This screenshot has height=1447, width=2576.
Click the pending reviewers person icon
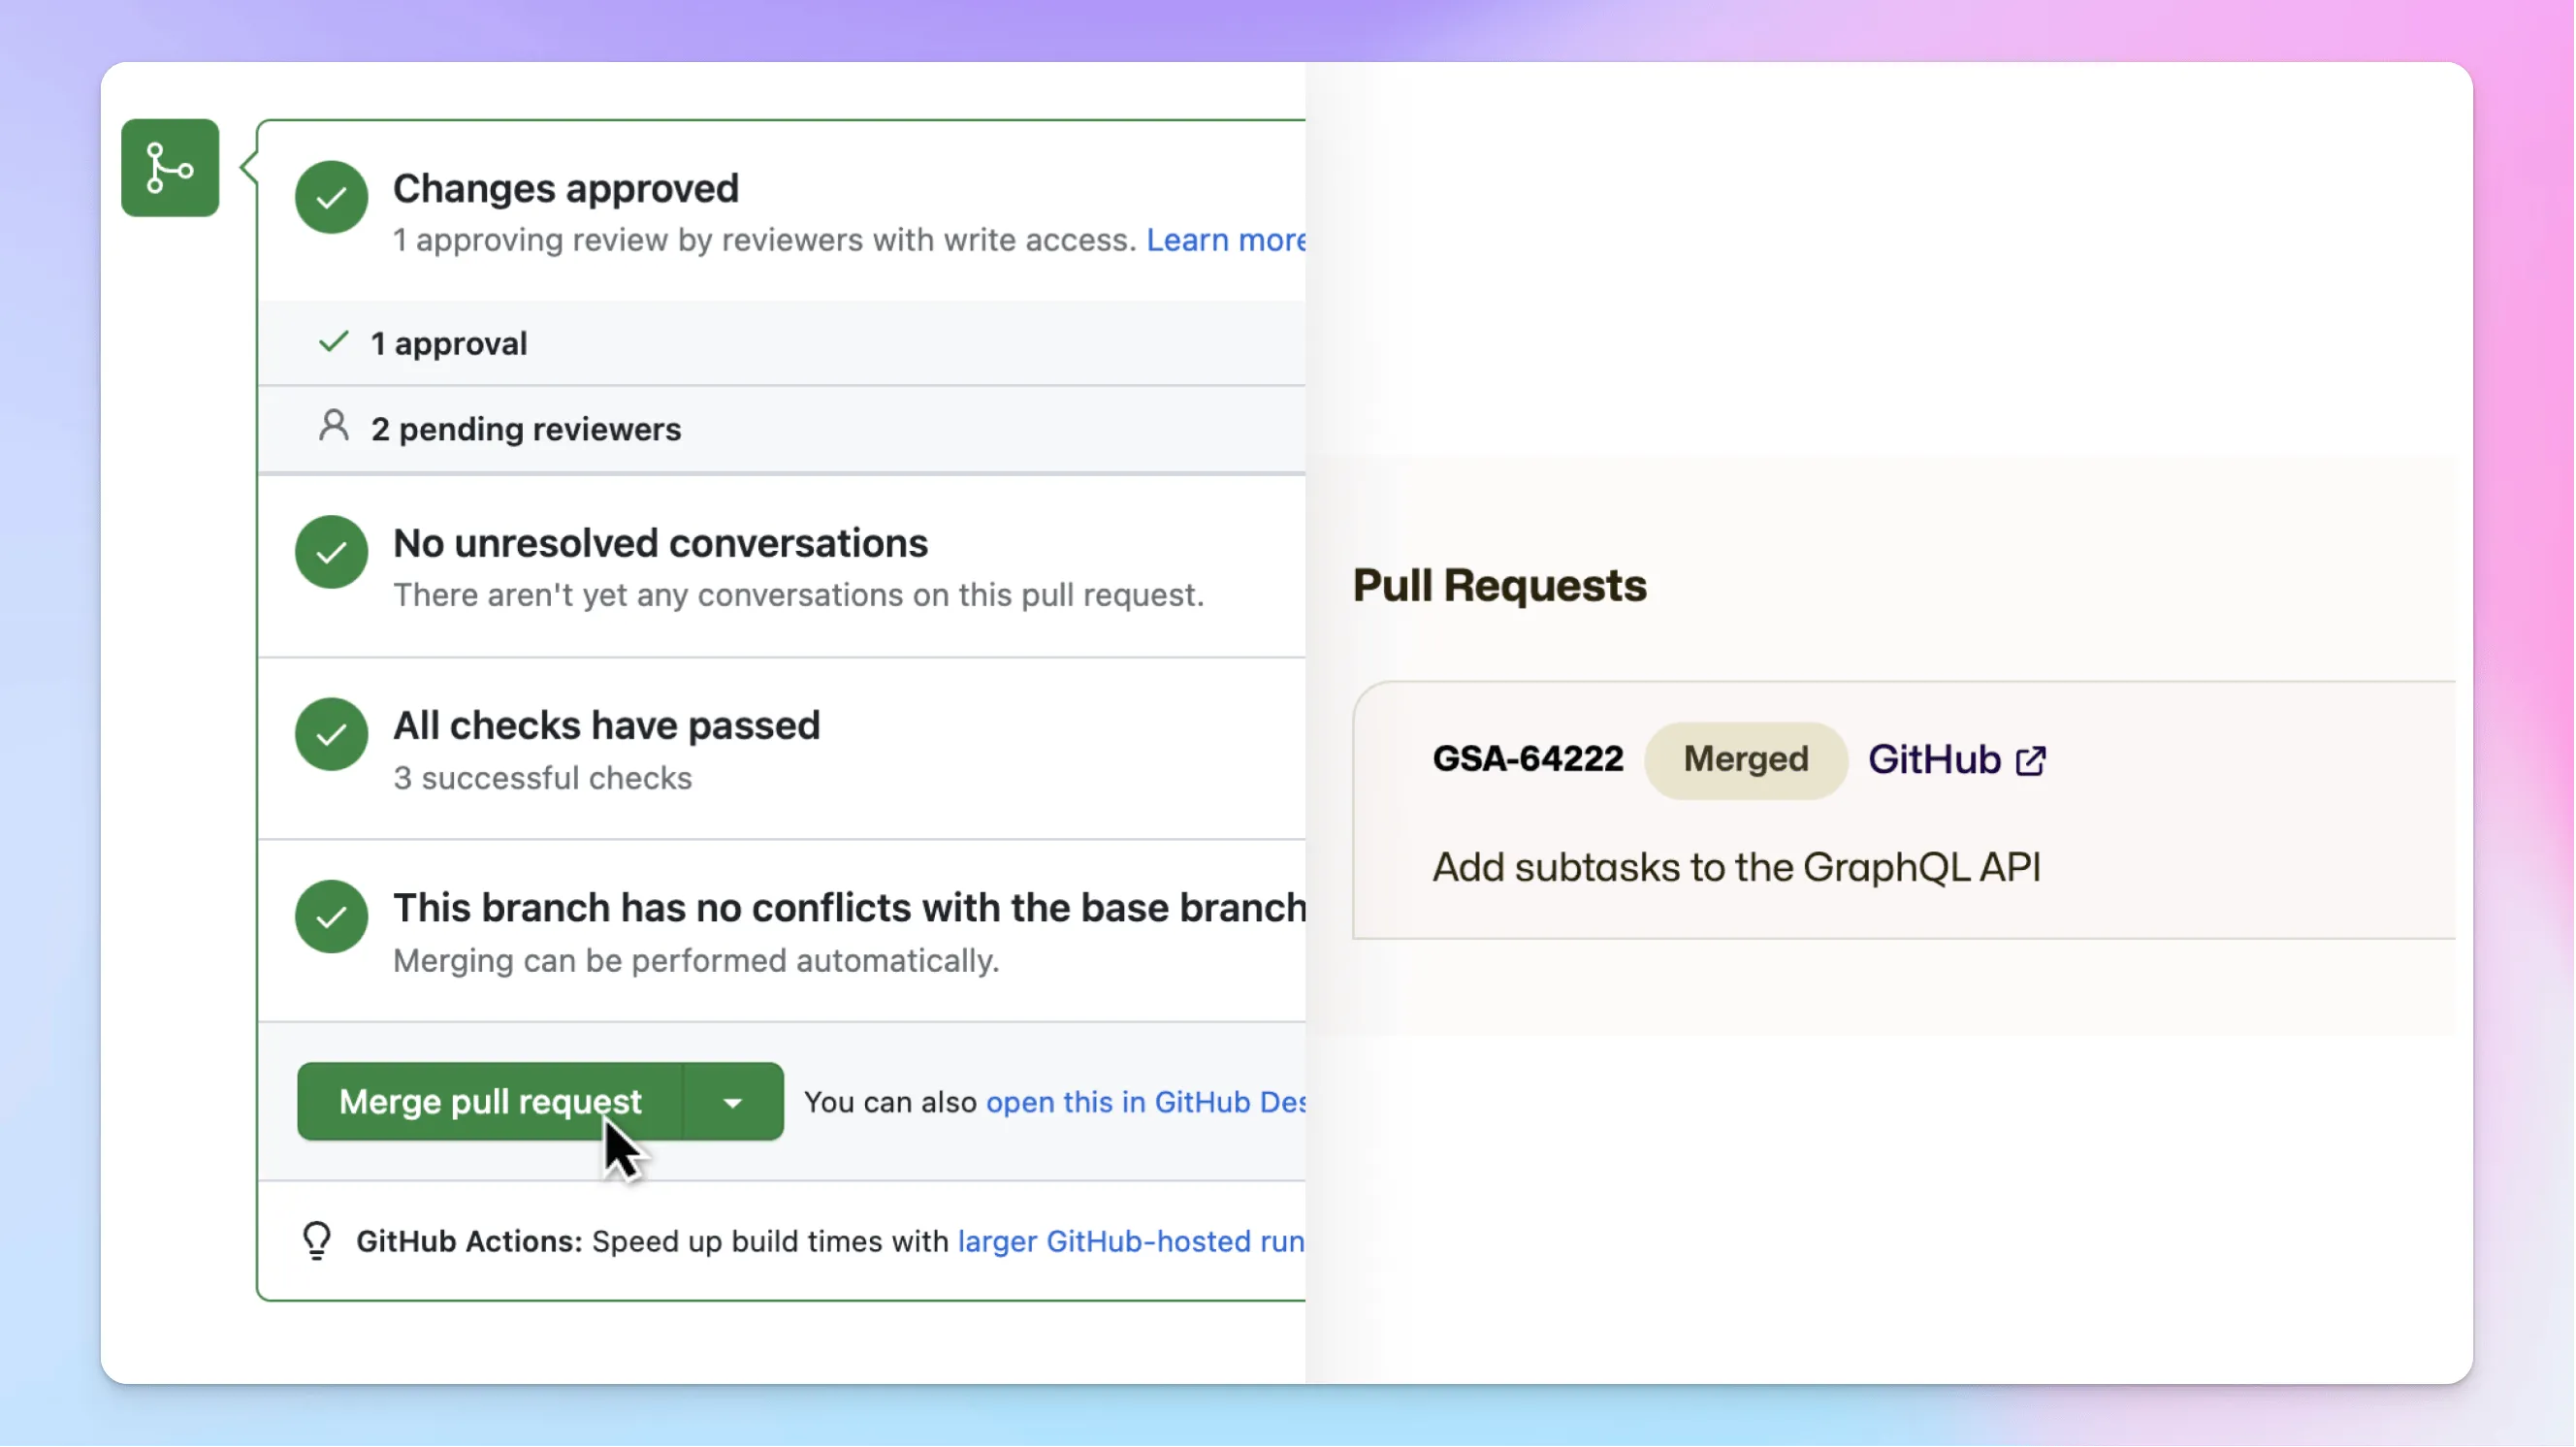(x=334, y=427)
